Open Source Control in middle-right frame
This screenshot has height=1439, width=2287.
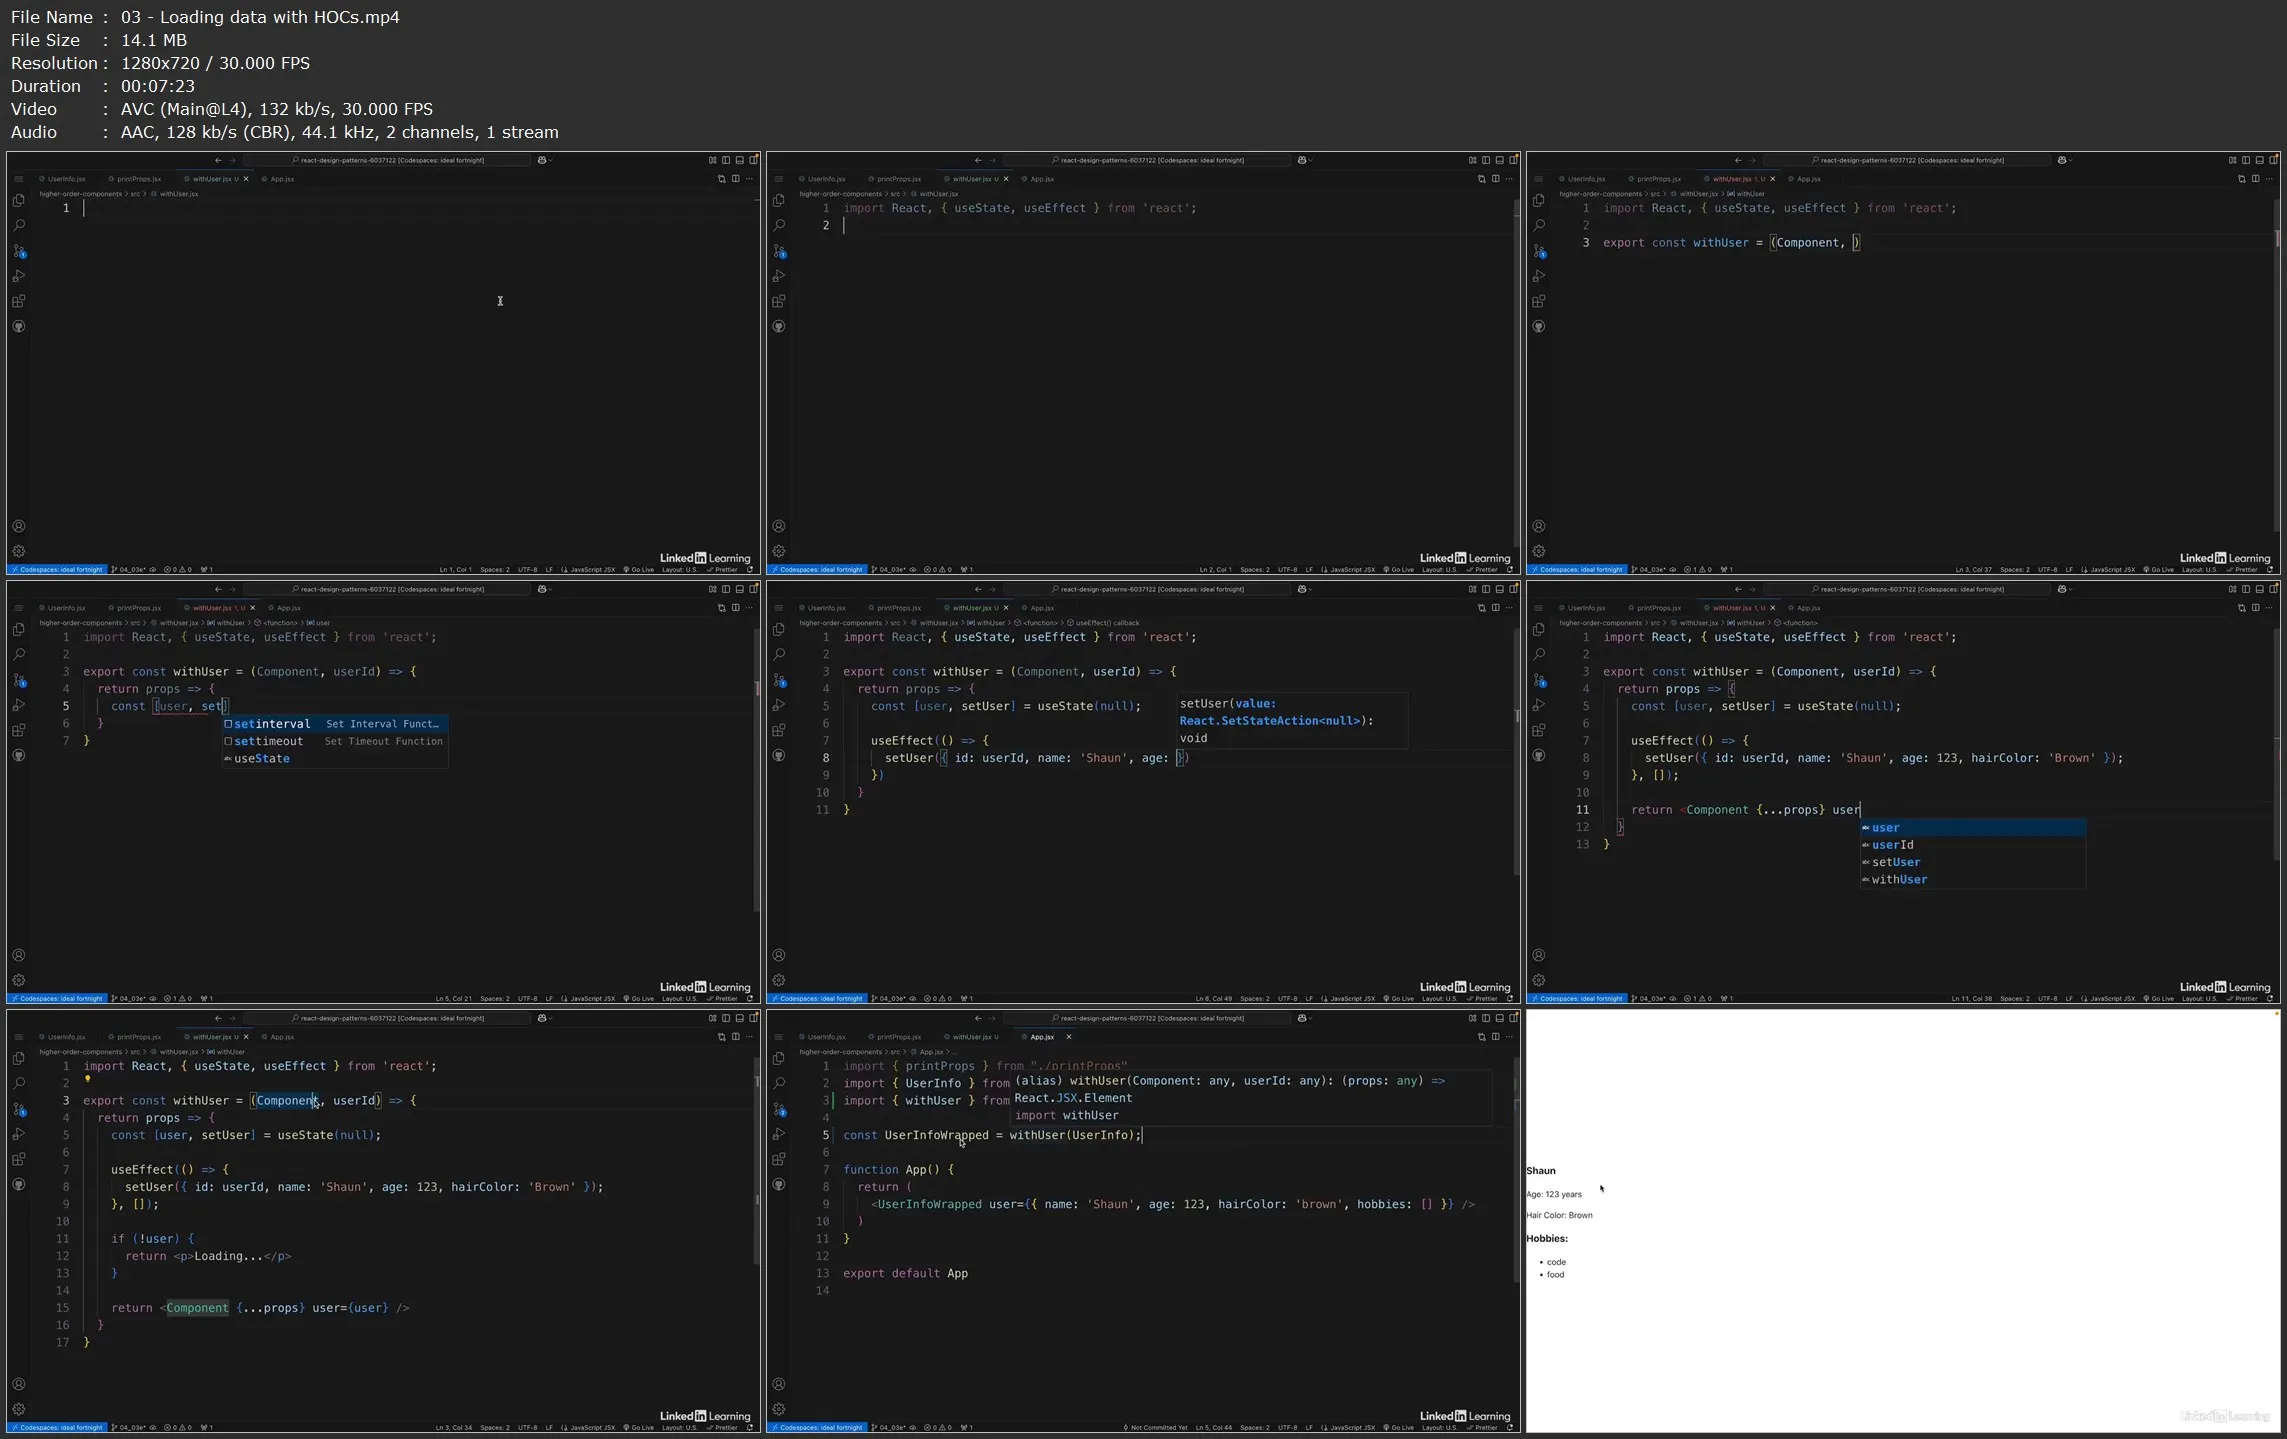pos(1539,680)
